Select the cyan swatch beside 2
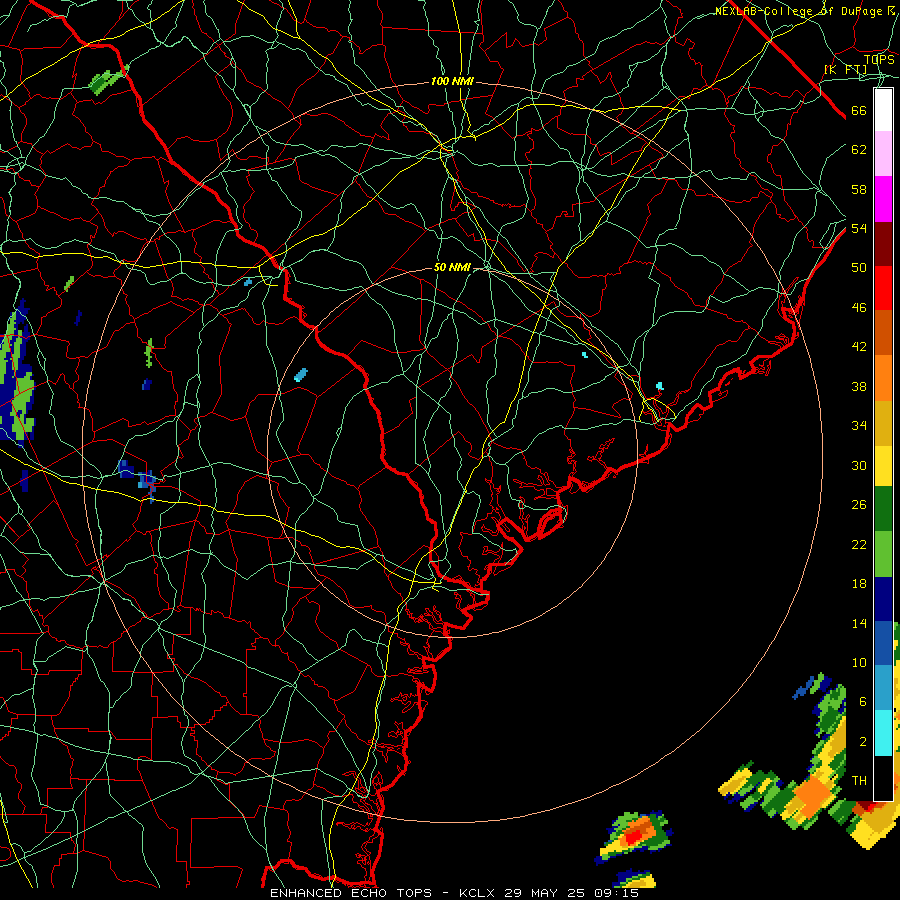The height and width of the screenshot is (900, 900). tap(883, 733)
